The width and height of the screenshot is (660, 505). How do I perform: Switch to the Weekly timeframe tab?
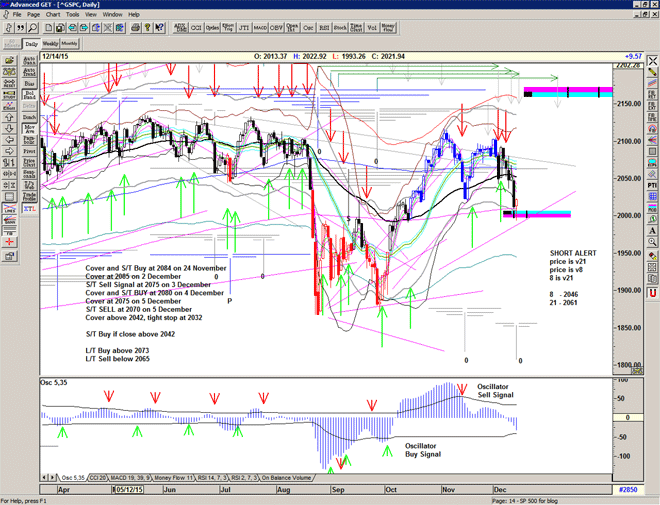pos(50,44)
